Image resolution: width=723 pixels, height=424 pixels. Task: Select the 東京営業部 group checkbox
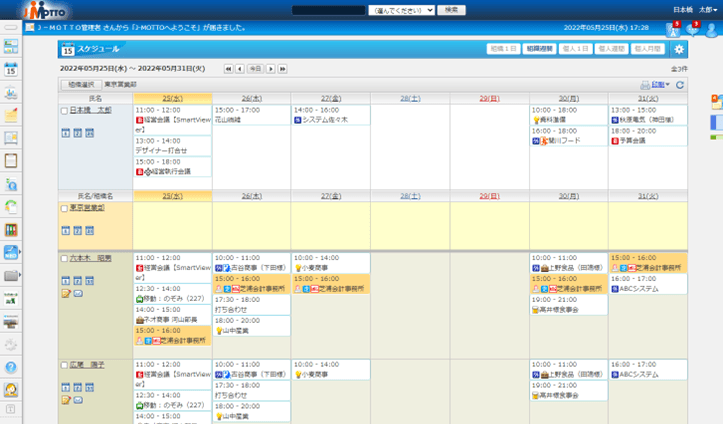coord(65,208)
